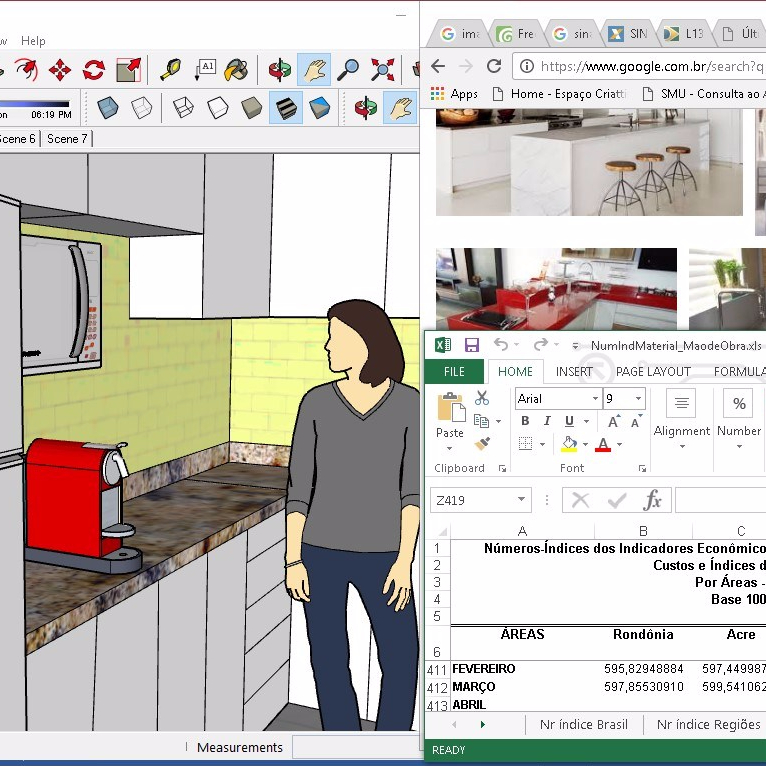Open the PAGE LAYOUT ribbon tab

tap(653, 371)
